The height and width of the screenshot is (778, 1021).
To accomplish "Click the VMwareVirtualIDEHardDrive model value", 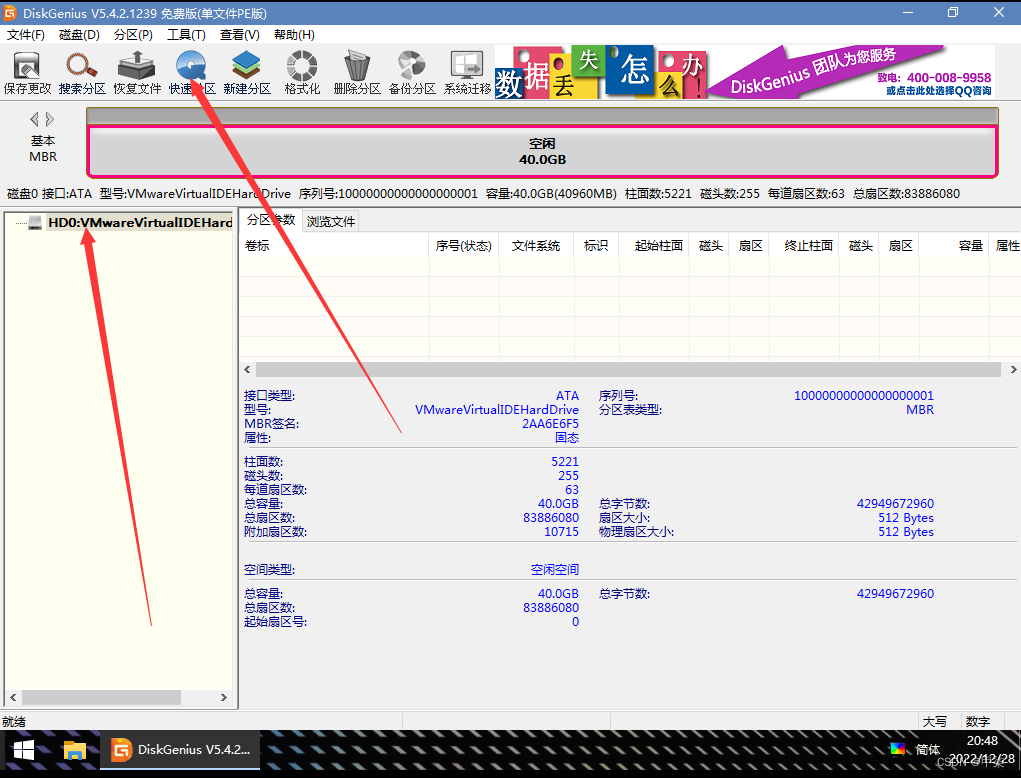I will click(x=497, y=410).
